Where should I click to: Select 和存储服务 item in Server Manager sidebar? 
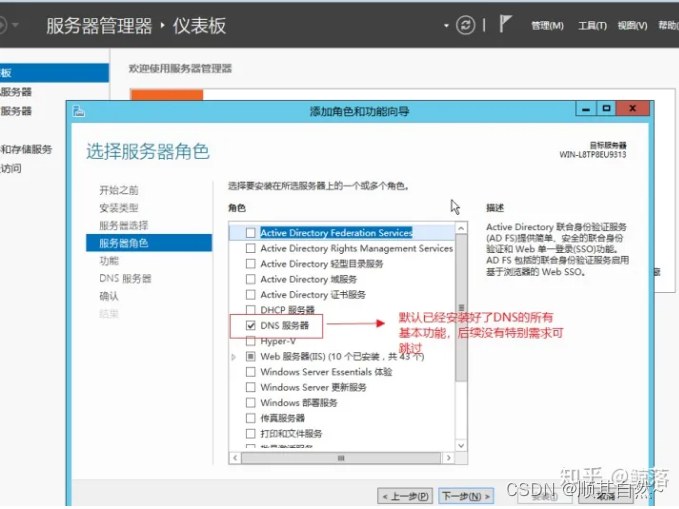click(x=26, y=149)
